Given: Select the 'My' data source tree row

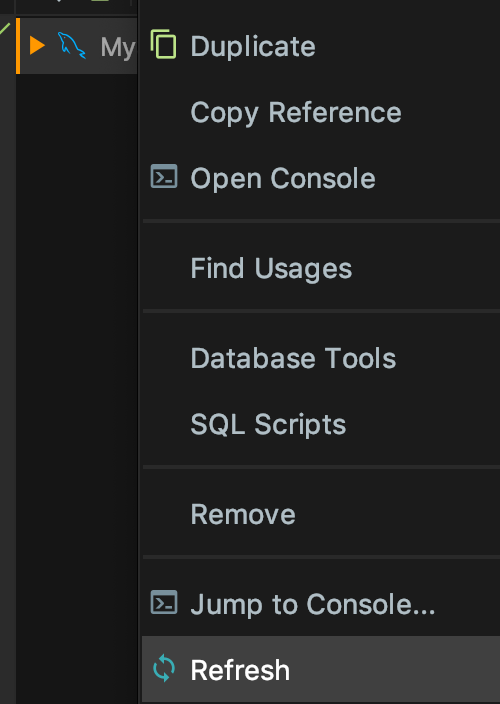Looking at the screenshot, I should (77, 46).
